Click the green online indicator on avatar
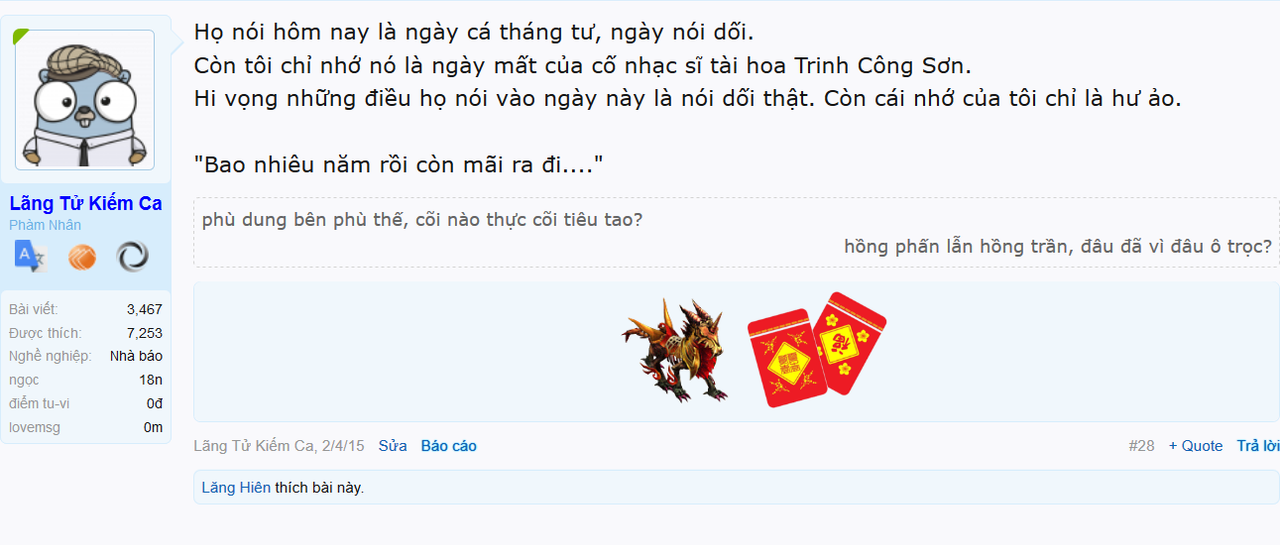Image resolution: width=1280 pixels, height=545 pixels. click(20, 36)
